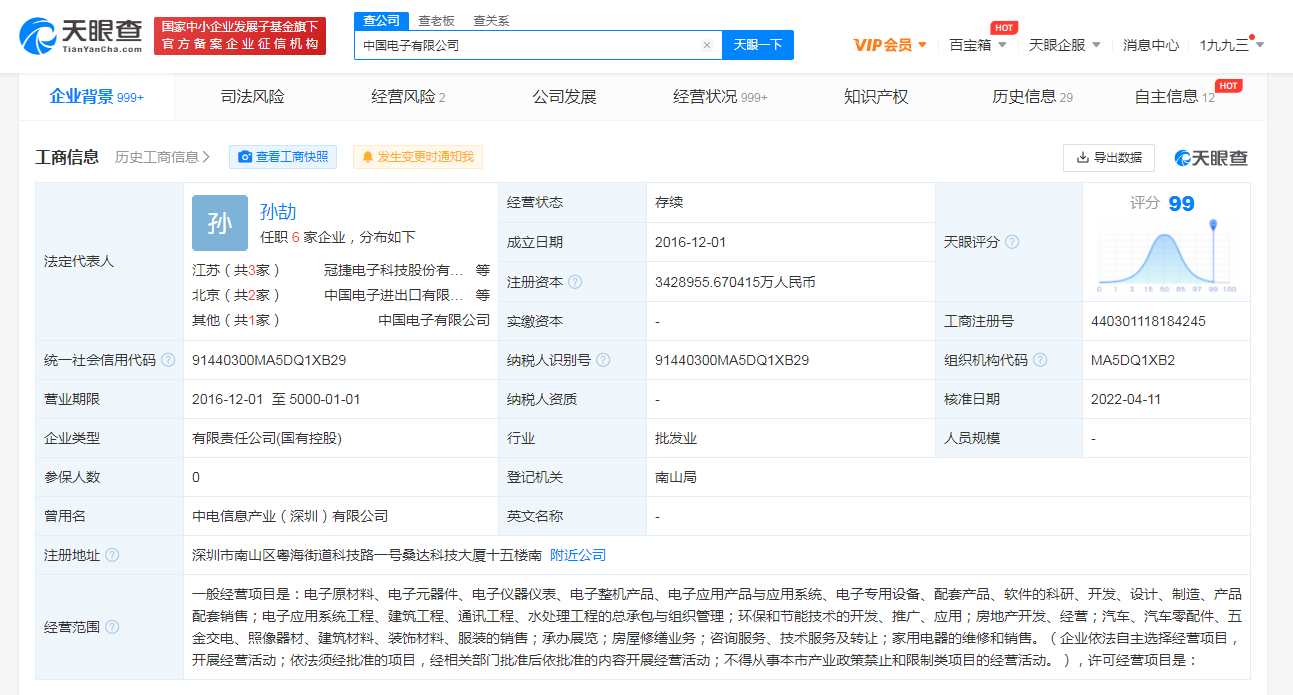The width and height of the screenshot is (1293, 695).
Task: Select the 历史信息 tab
Action: (1032, 97)
